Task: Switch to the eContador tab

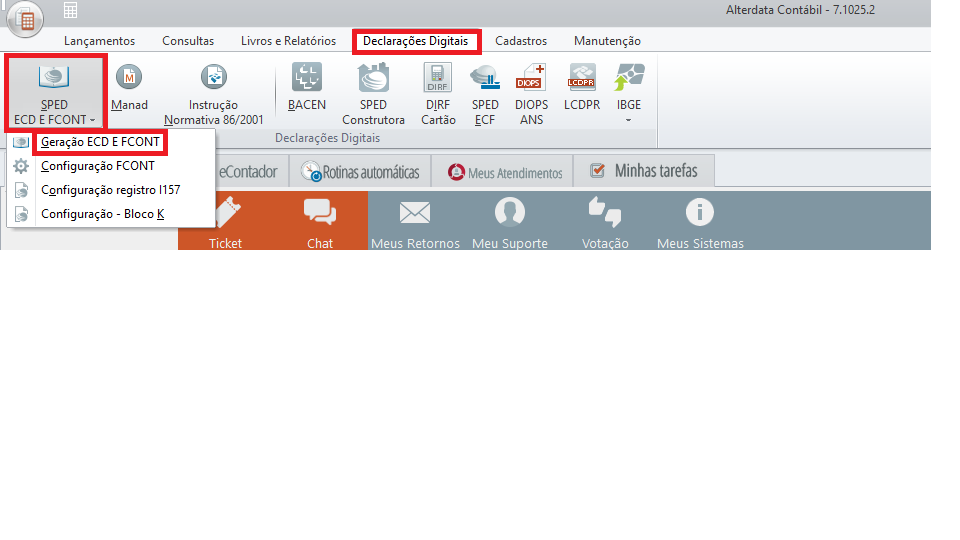Action: tap(248, 171)
